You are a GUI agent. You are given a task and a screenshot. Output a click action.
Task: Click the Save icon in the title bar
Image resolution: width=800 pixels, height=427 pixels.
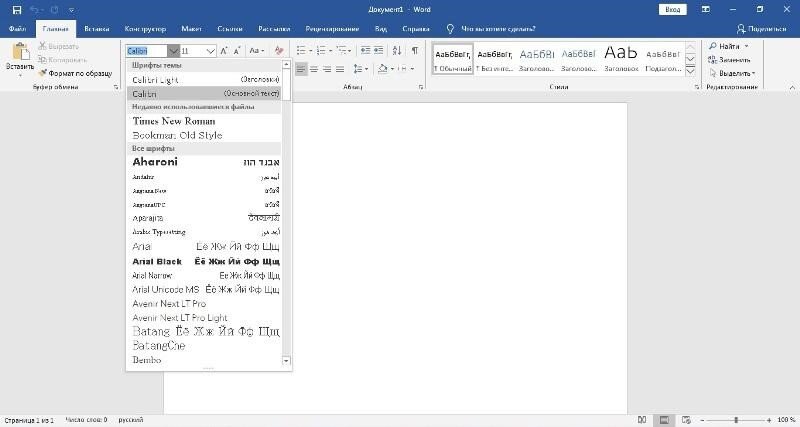pos(17,10)
